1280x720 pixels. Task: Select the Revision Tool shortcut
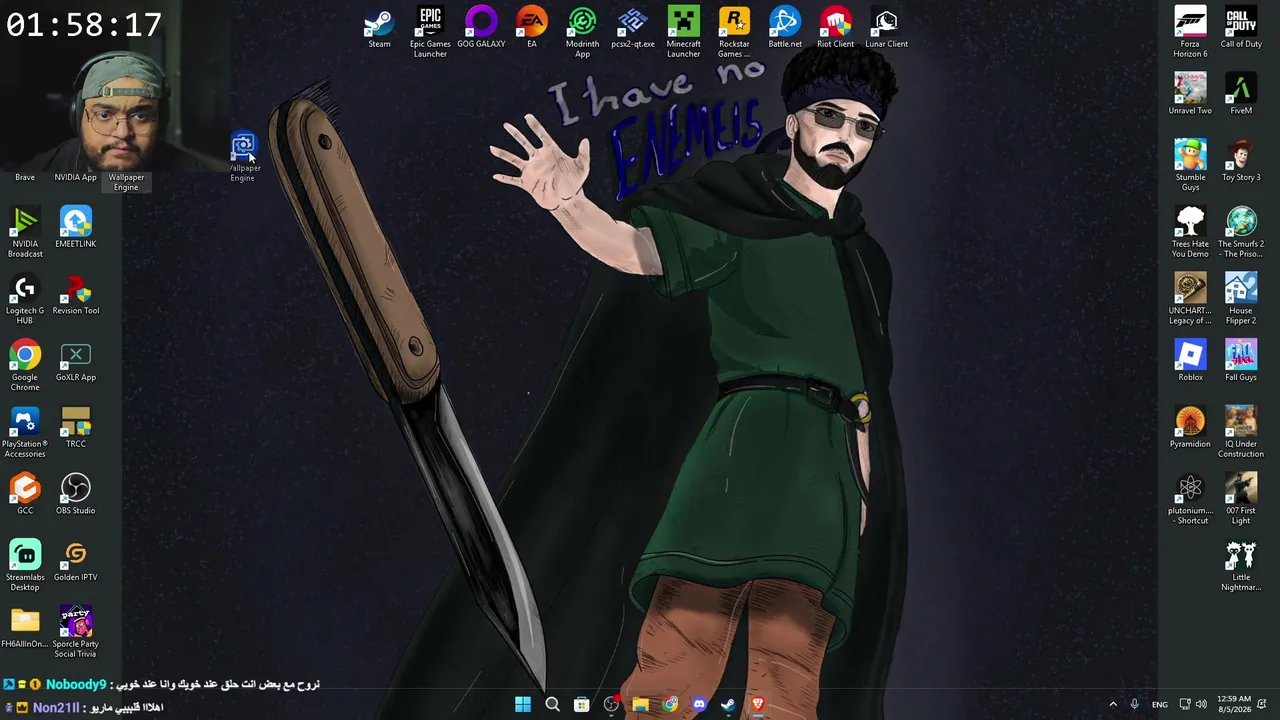click(76, 295)
